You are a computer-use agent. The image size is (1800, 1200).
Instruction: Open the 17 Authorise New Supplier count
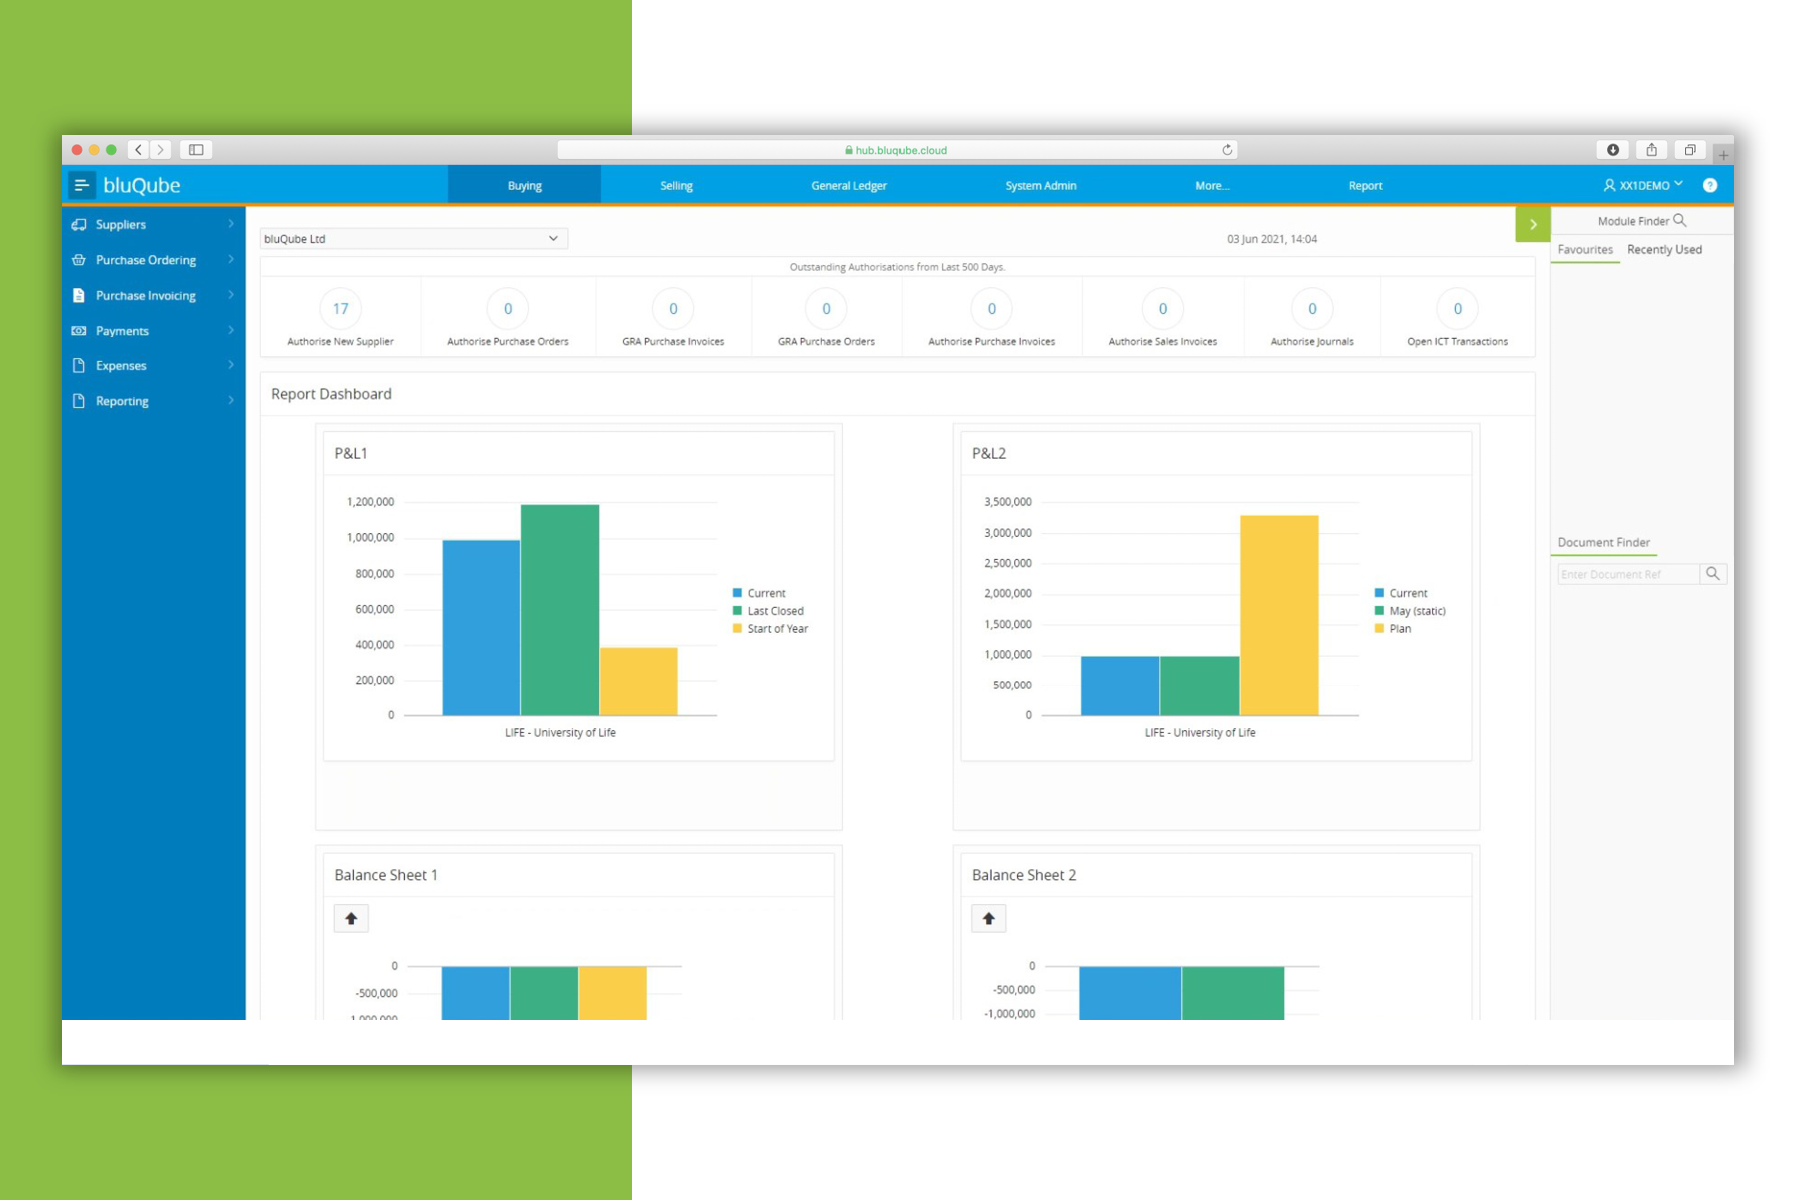point(341,309)
